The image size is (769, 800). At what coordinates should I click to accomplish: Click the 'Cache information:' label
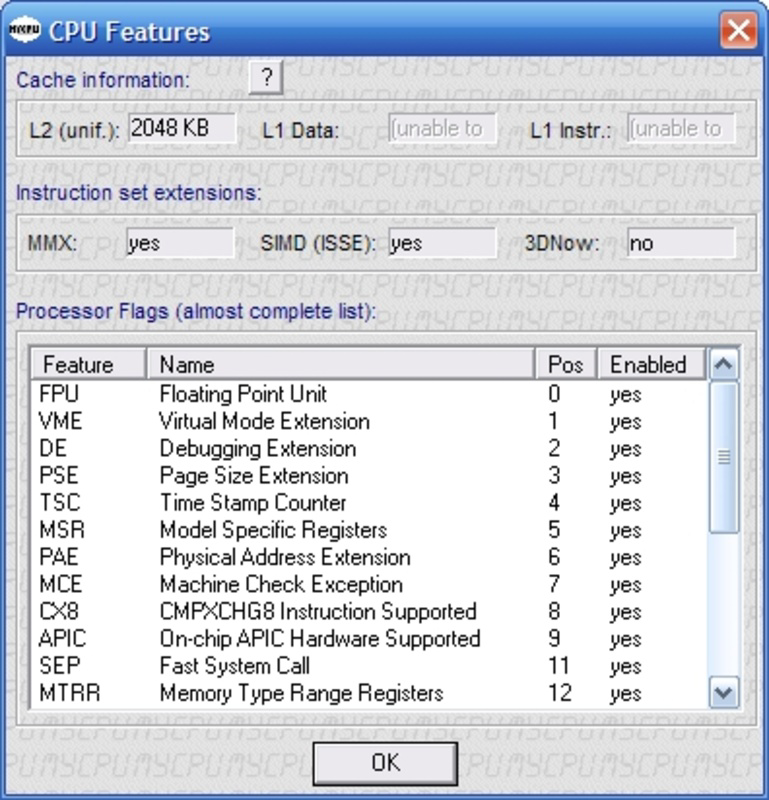pyautogui.click(x=103, y=80)
